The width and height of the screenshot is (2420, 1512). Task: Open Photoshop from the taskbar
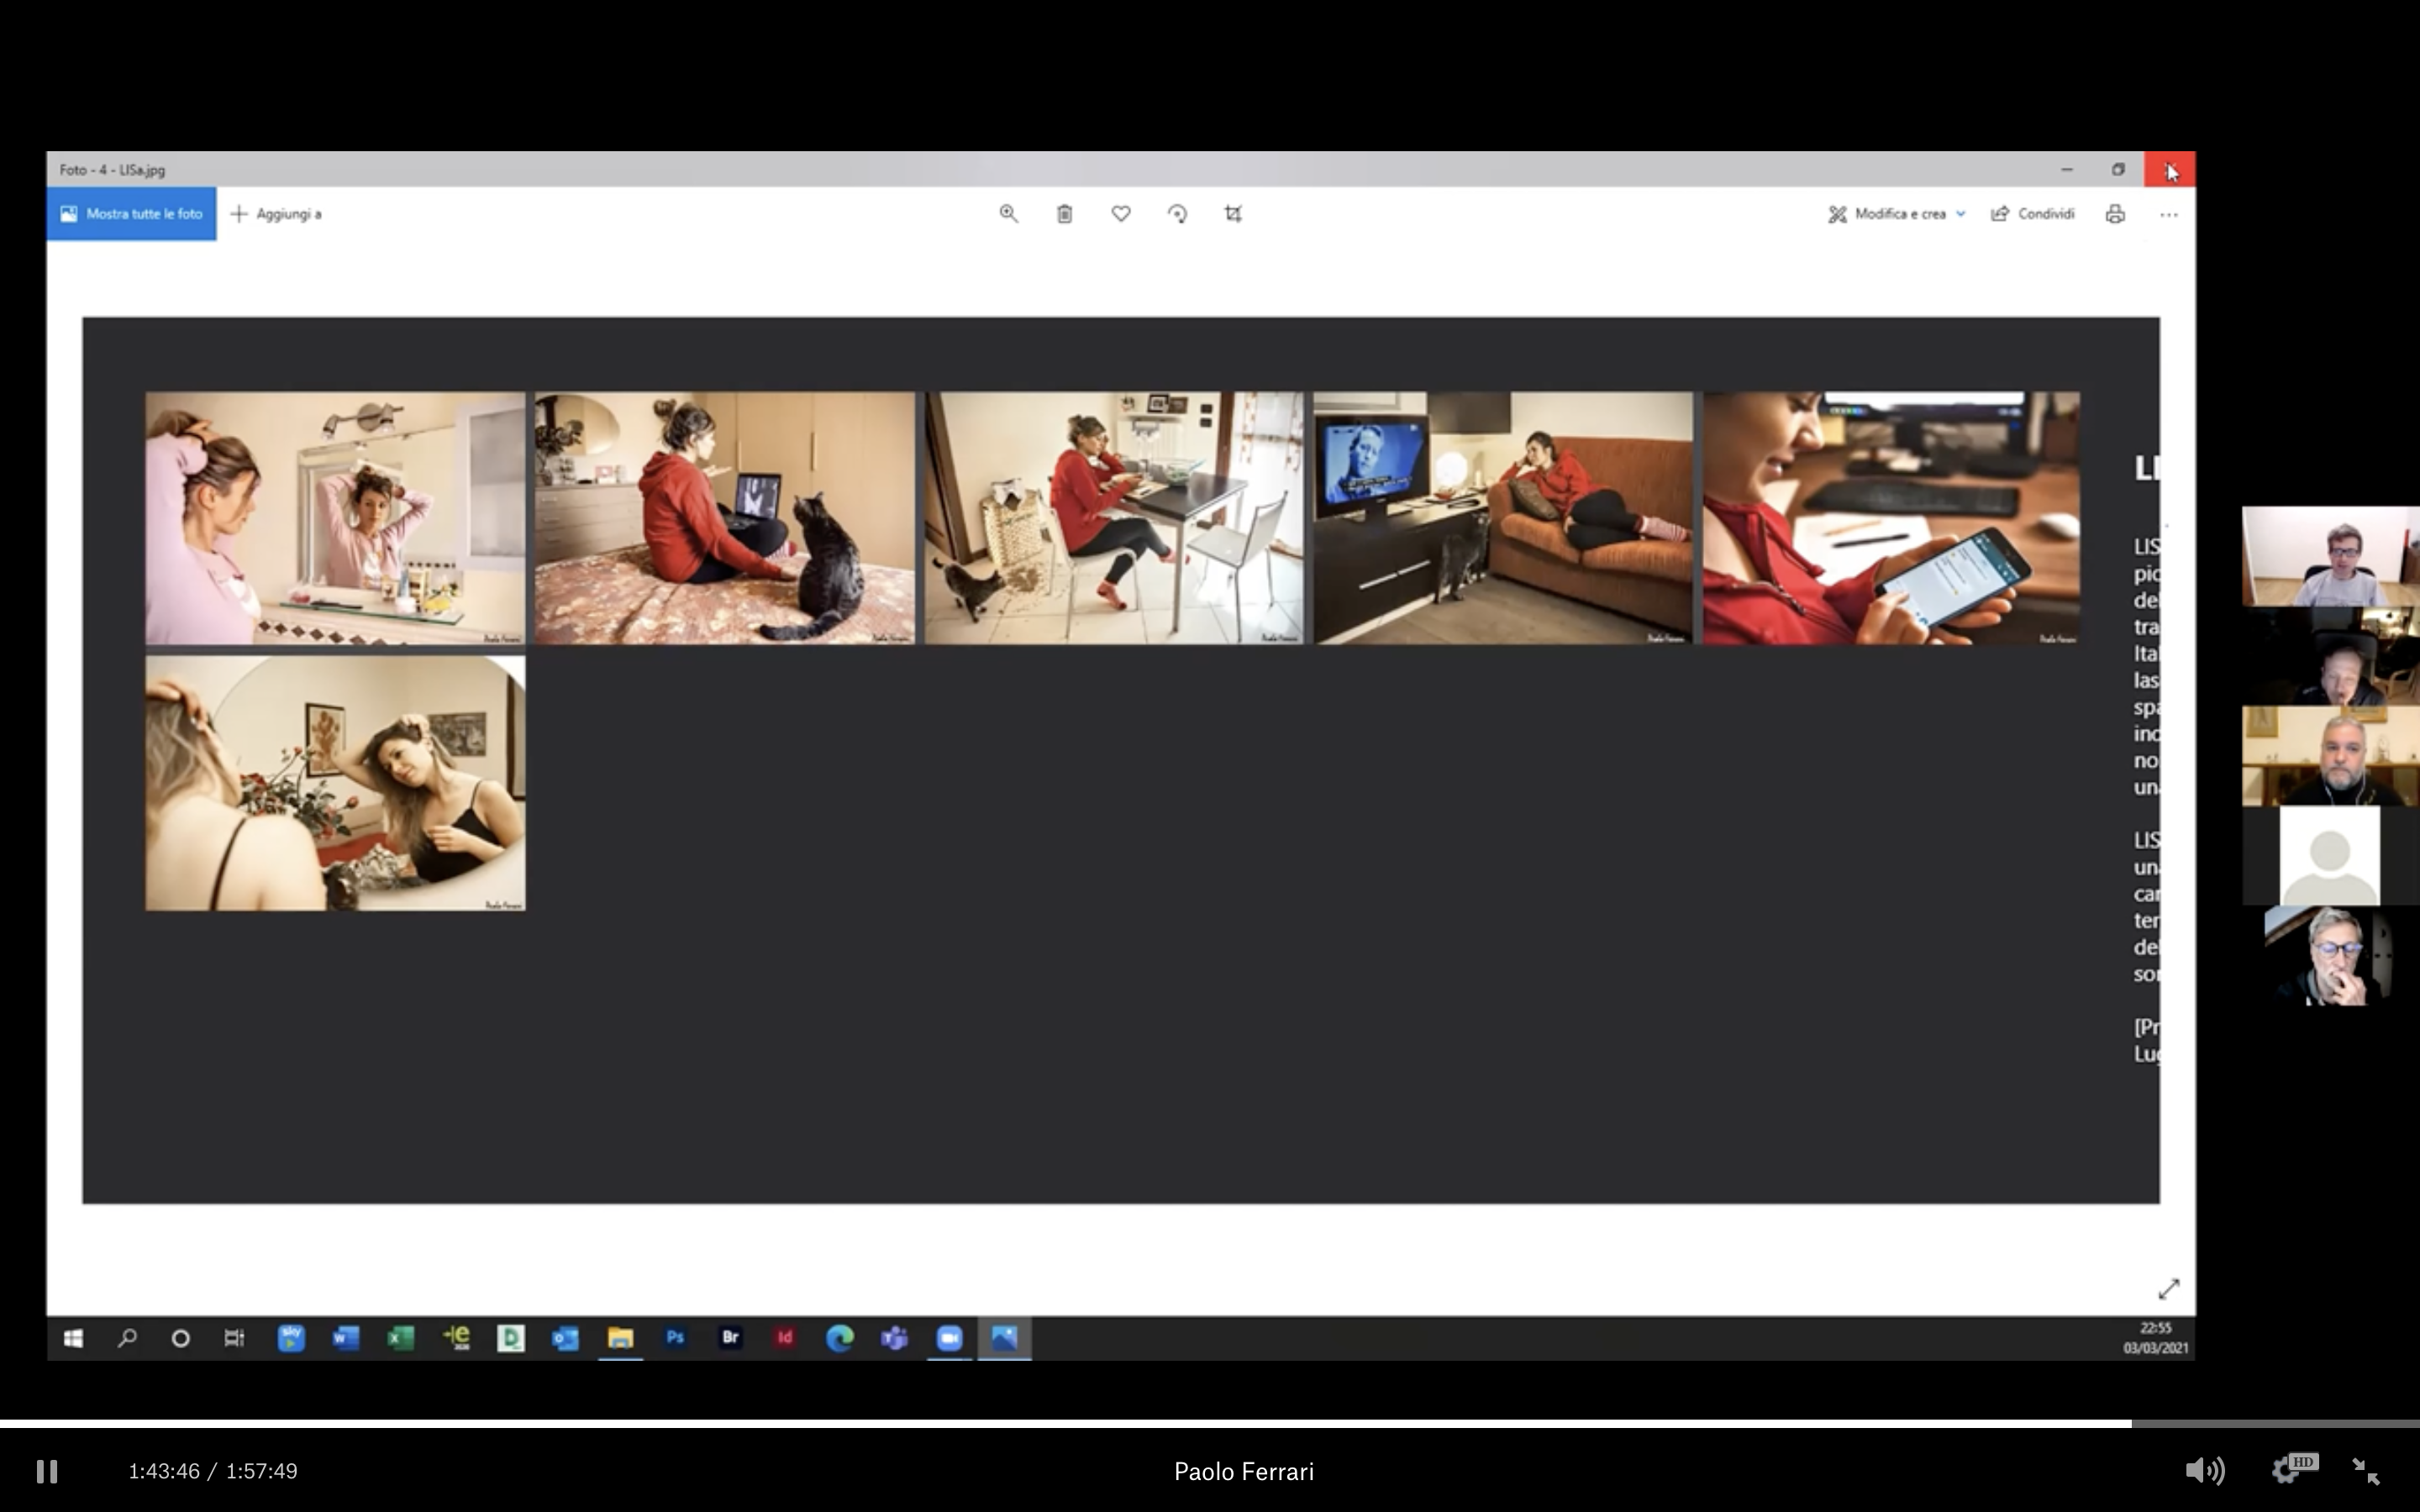tap(675, 1338)
